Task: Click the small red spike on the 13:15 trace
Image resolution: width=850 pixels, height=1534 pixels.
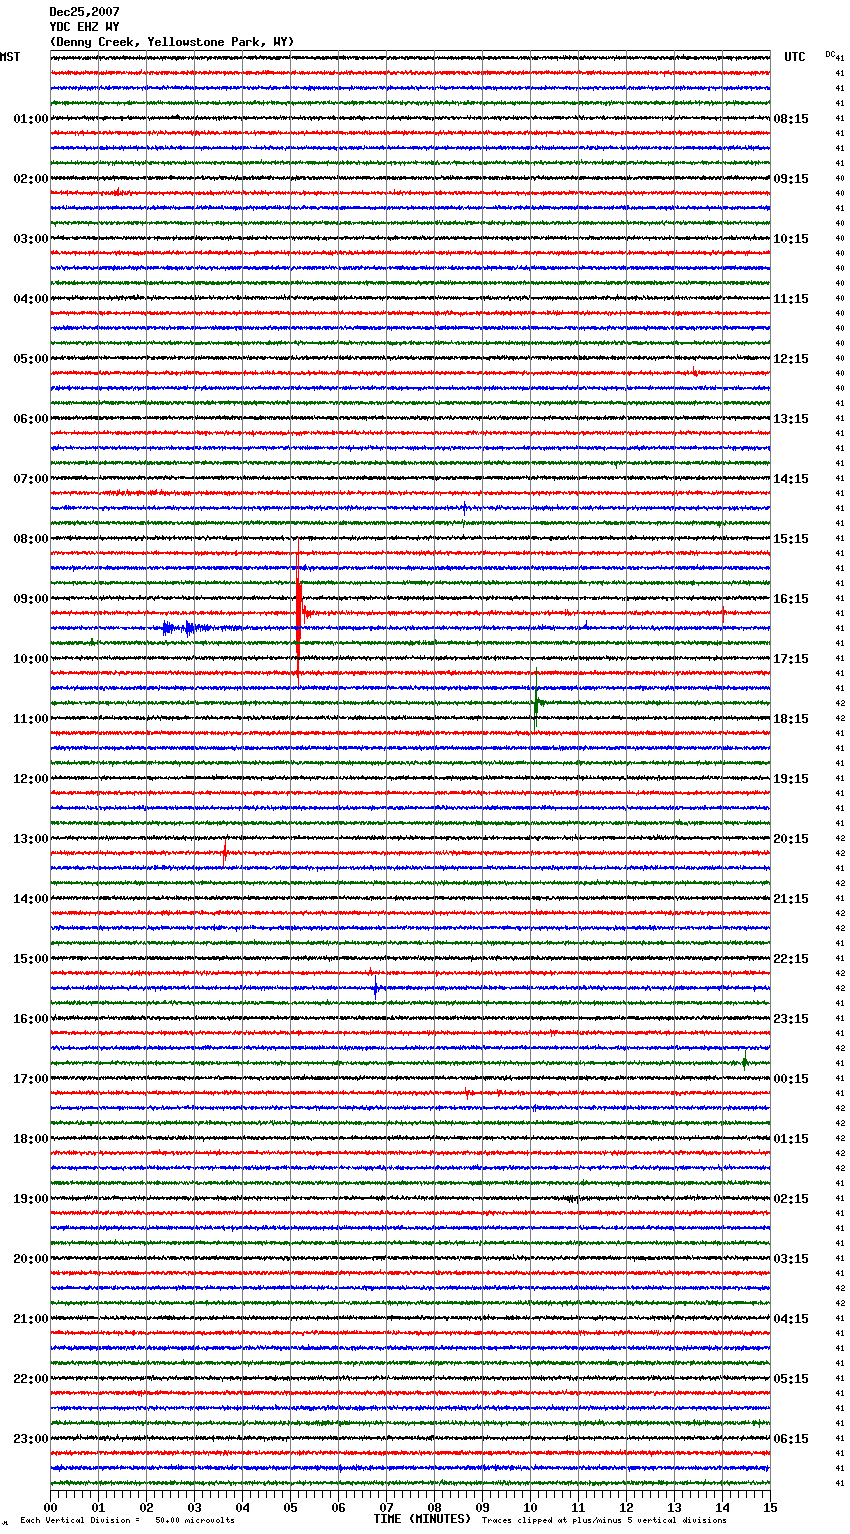Action: point(225,853)
